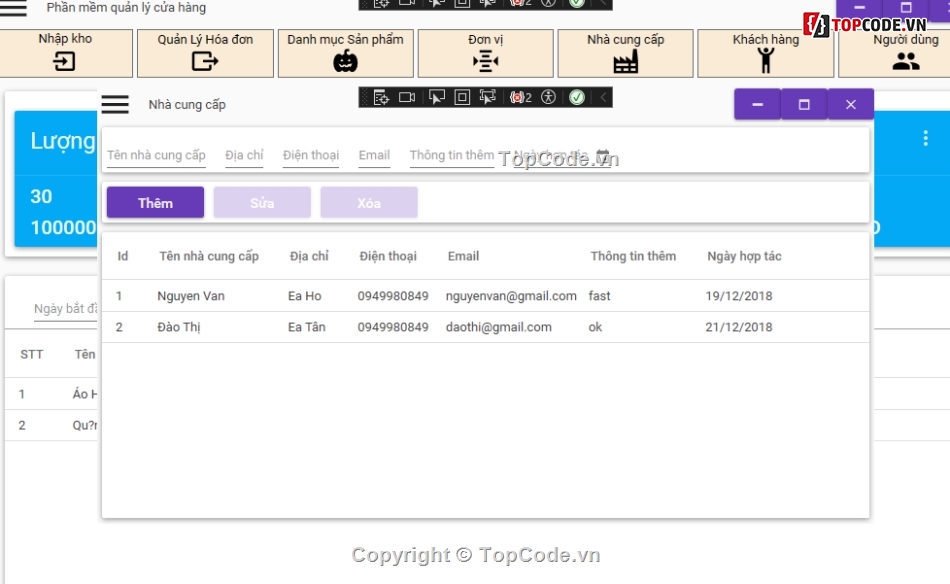This screenshot has width=950, height=584.
Task: Click the pumpkin icon for Danh mục Sản phẩm
Action: click(344, 59)
